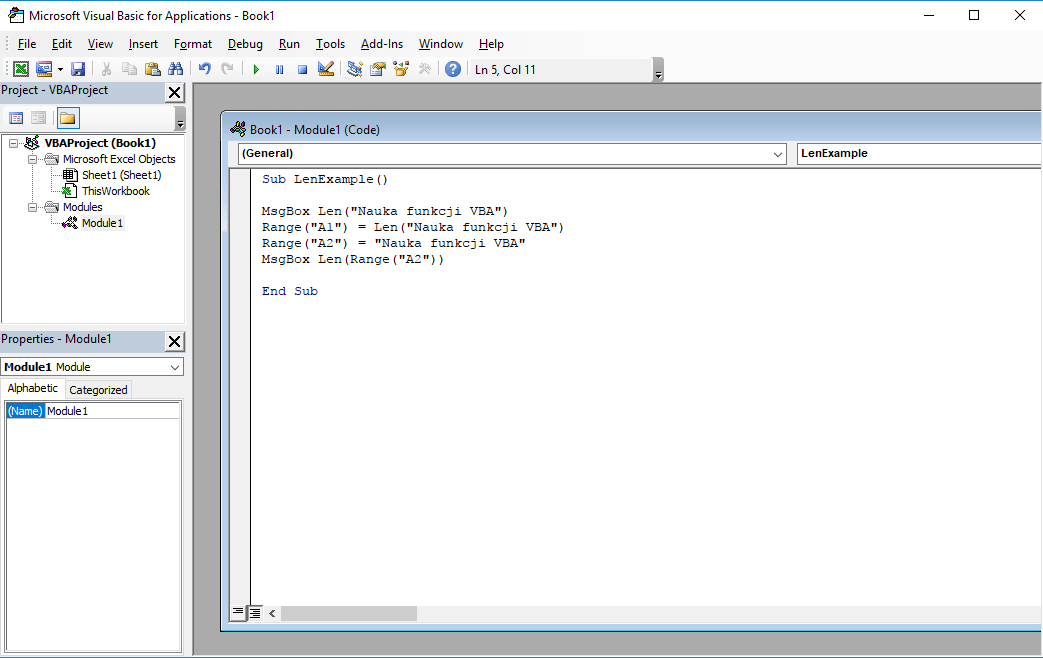Pause execution with the Break icon
The image size is (1043, 658).
point(279,68)
